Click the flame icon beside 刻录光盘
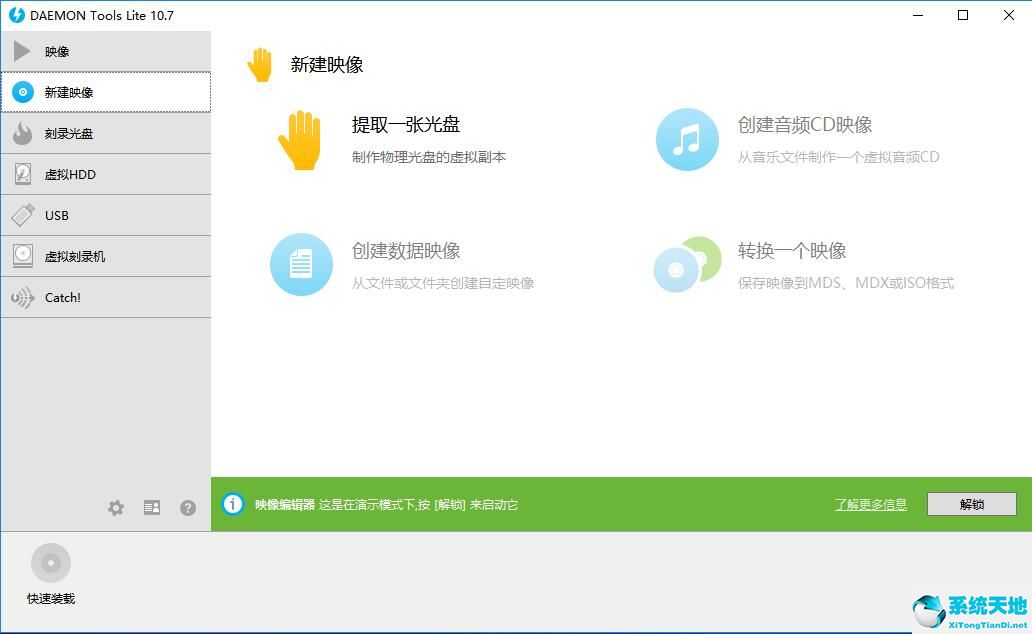The height and width of the screenshot is (634, 1032). click(22, 133)
